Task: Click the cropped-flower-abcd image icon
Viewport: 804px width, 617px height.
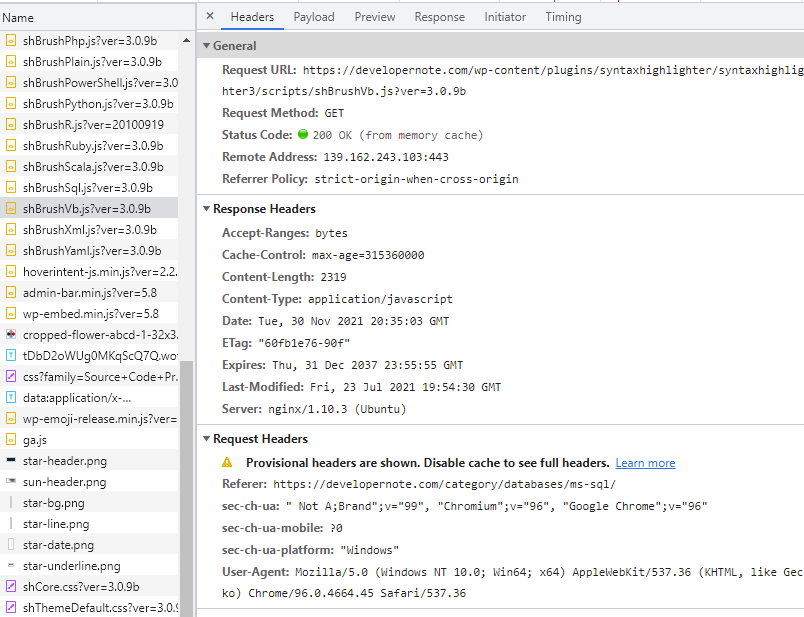Action: point(10,335)
